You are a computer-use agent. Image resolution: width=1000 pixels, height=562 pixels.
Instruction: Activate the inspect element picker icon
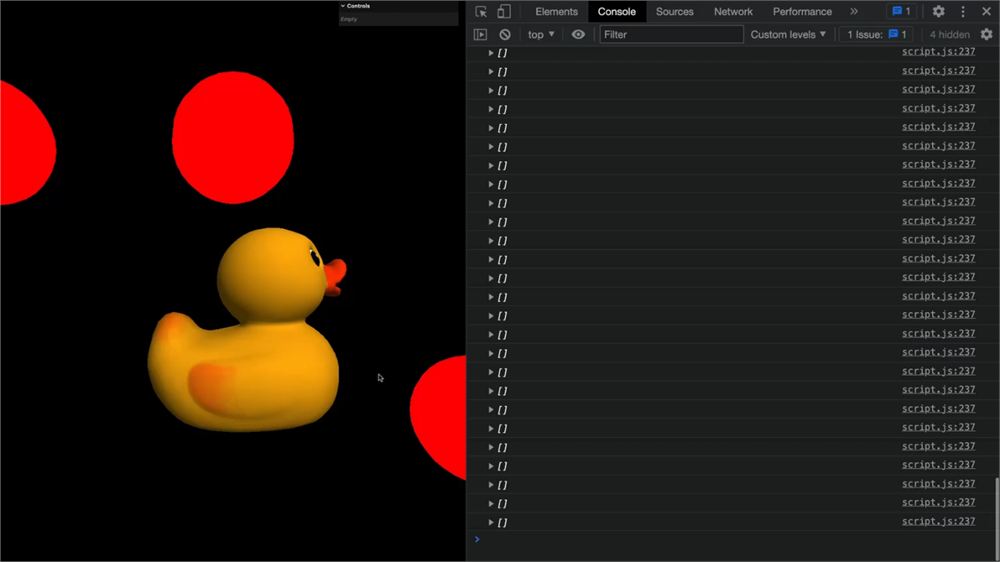coord(481,11)
